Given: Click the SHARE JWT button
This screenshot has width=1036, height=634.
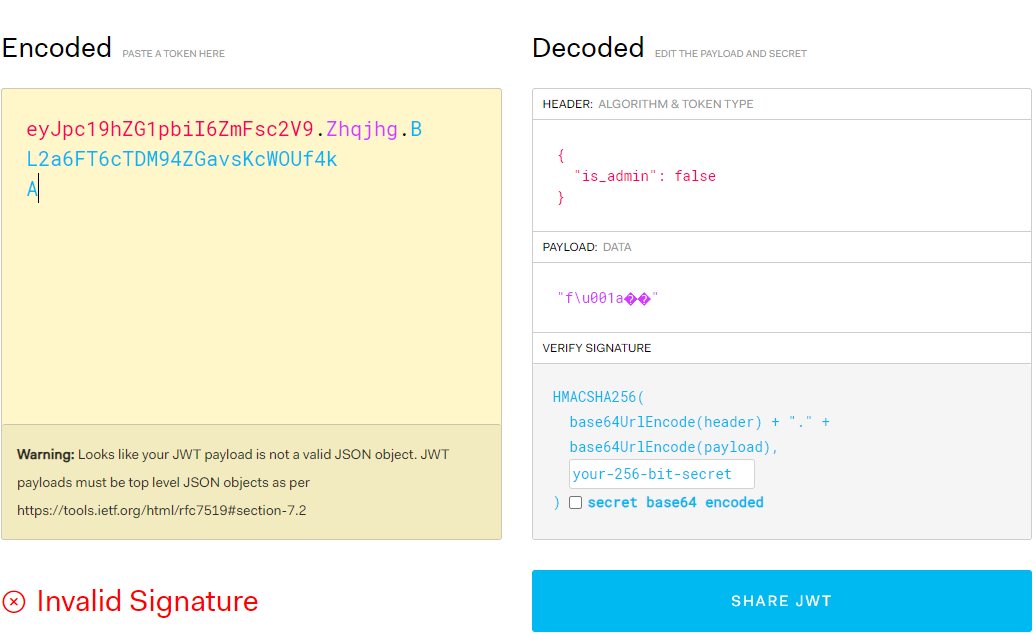Looking at the screenshot, I should pyautogui.click(x=782, y=600).
